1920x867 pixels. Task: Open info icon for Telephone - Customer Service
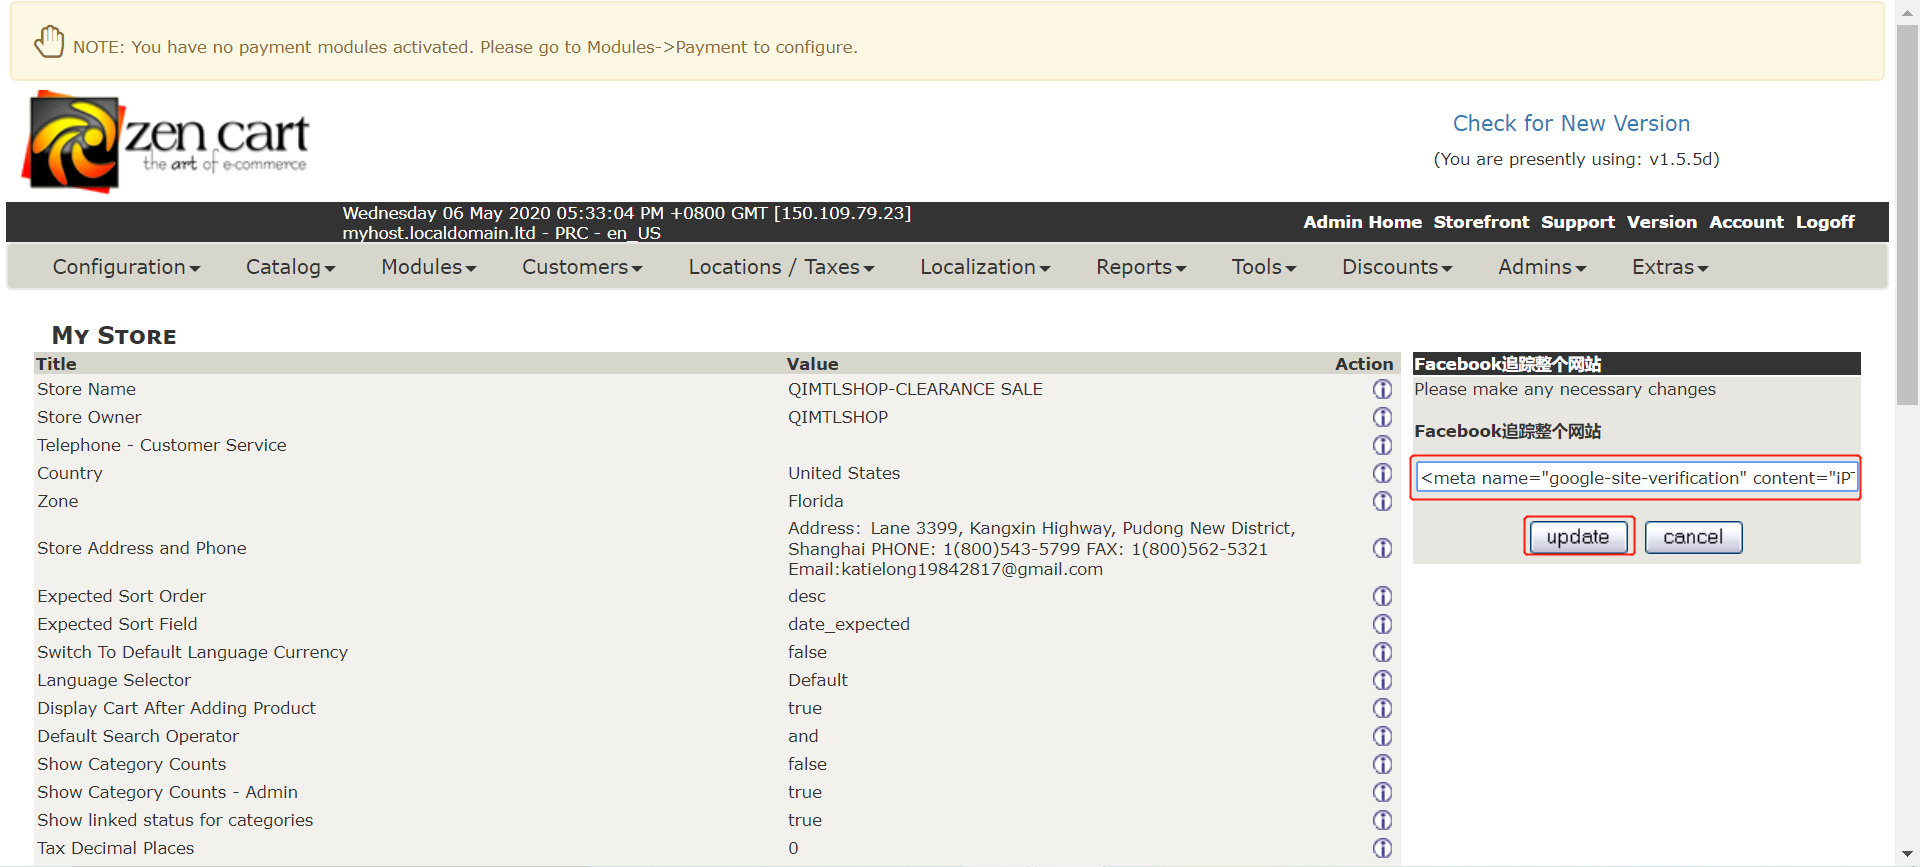coord(1382,445)
